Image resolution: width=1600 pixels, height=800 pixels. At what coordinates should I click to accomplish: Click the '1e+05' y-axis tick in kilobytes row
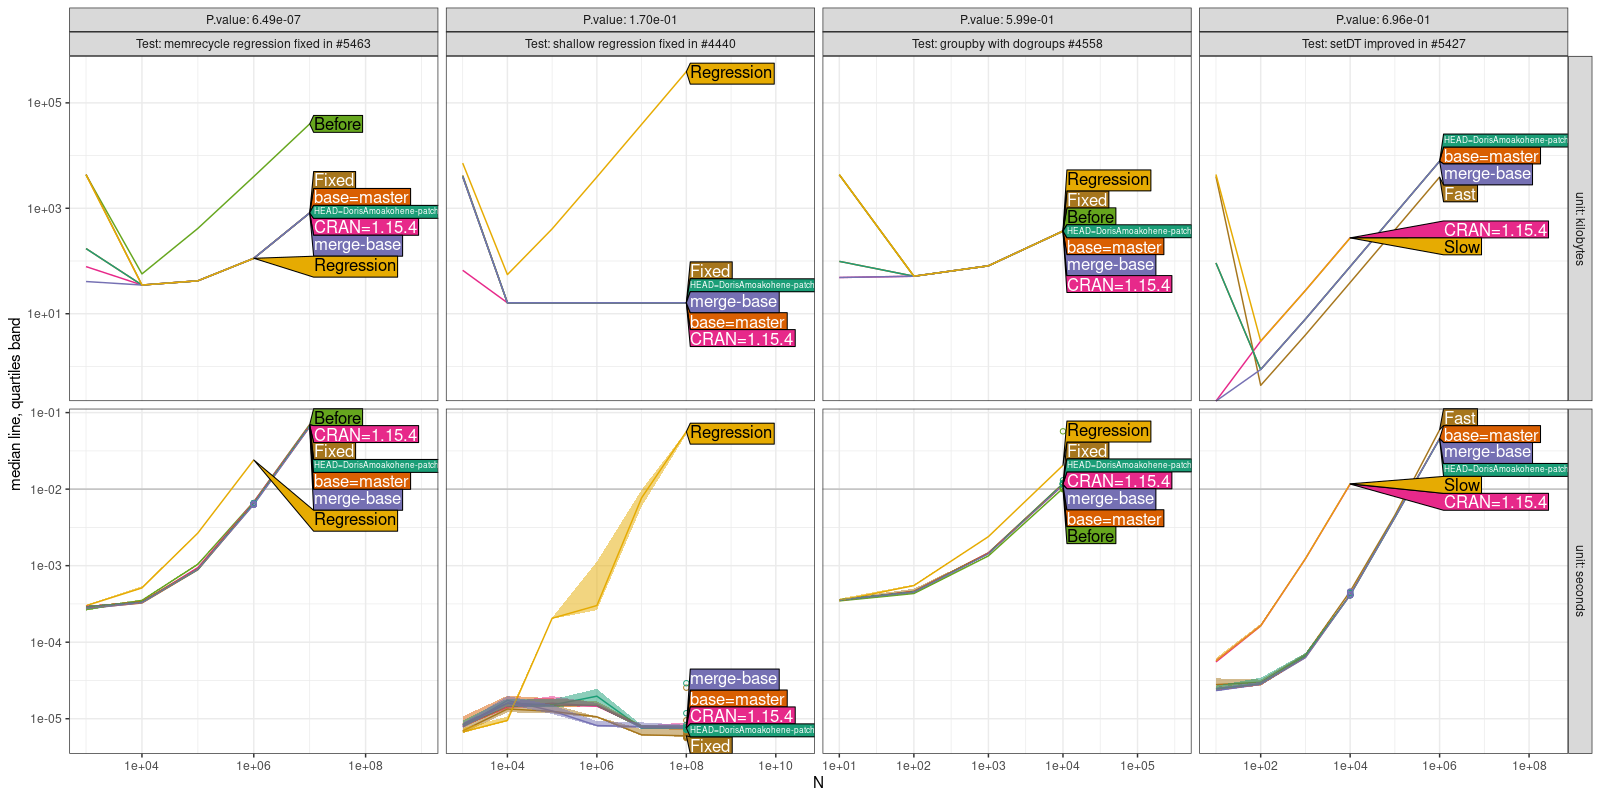[x=44, y=103]
